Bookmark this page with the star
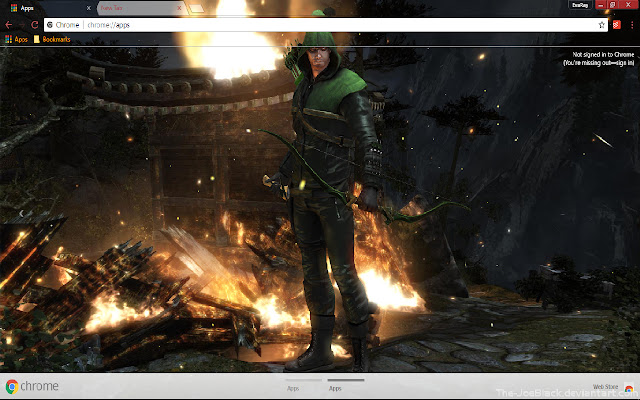Viewport: 640px width, 400px height. [x=601, y=25]
